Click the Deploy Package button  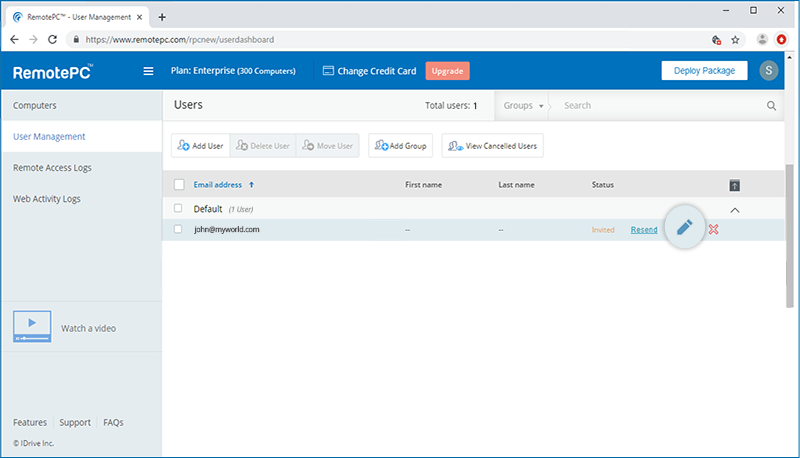tap(704, 71)
